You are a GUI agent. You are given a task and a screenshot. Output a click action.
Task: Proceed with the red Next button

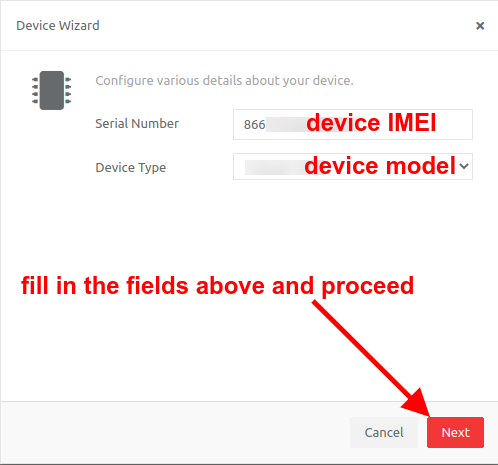point(455,432)
